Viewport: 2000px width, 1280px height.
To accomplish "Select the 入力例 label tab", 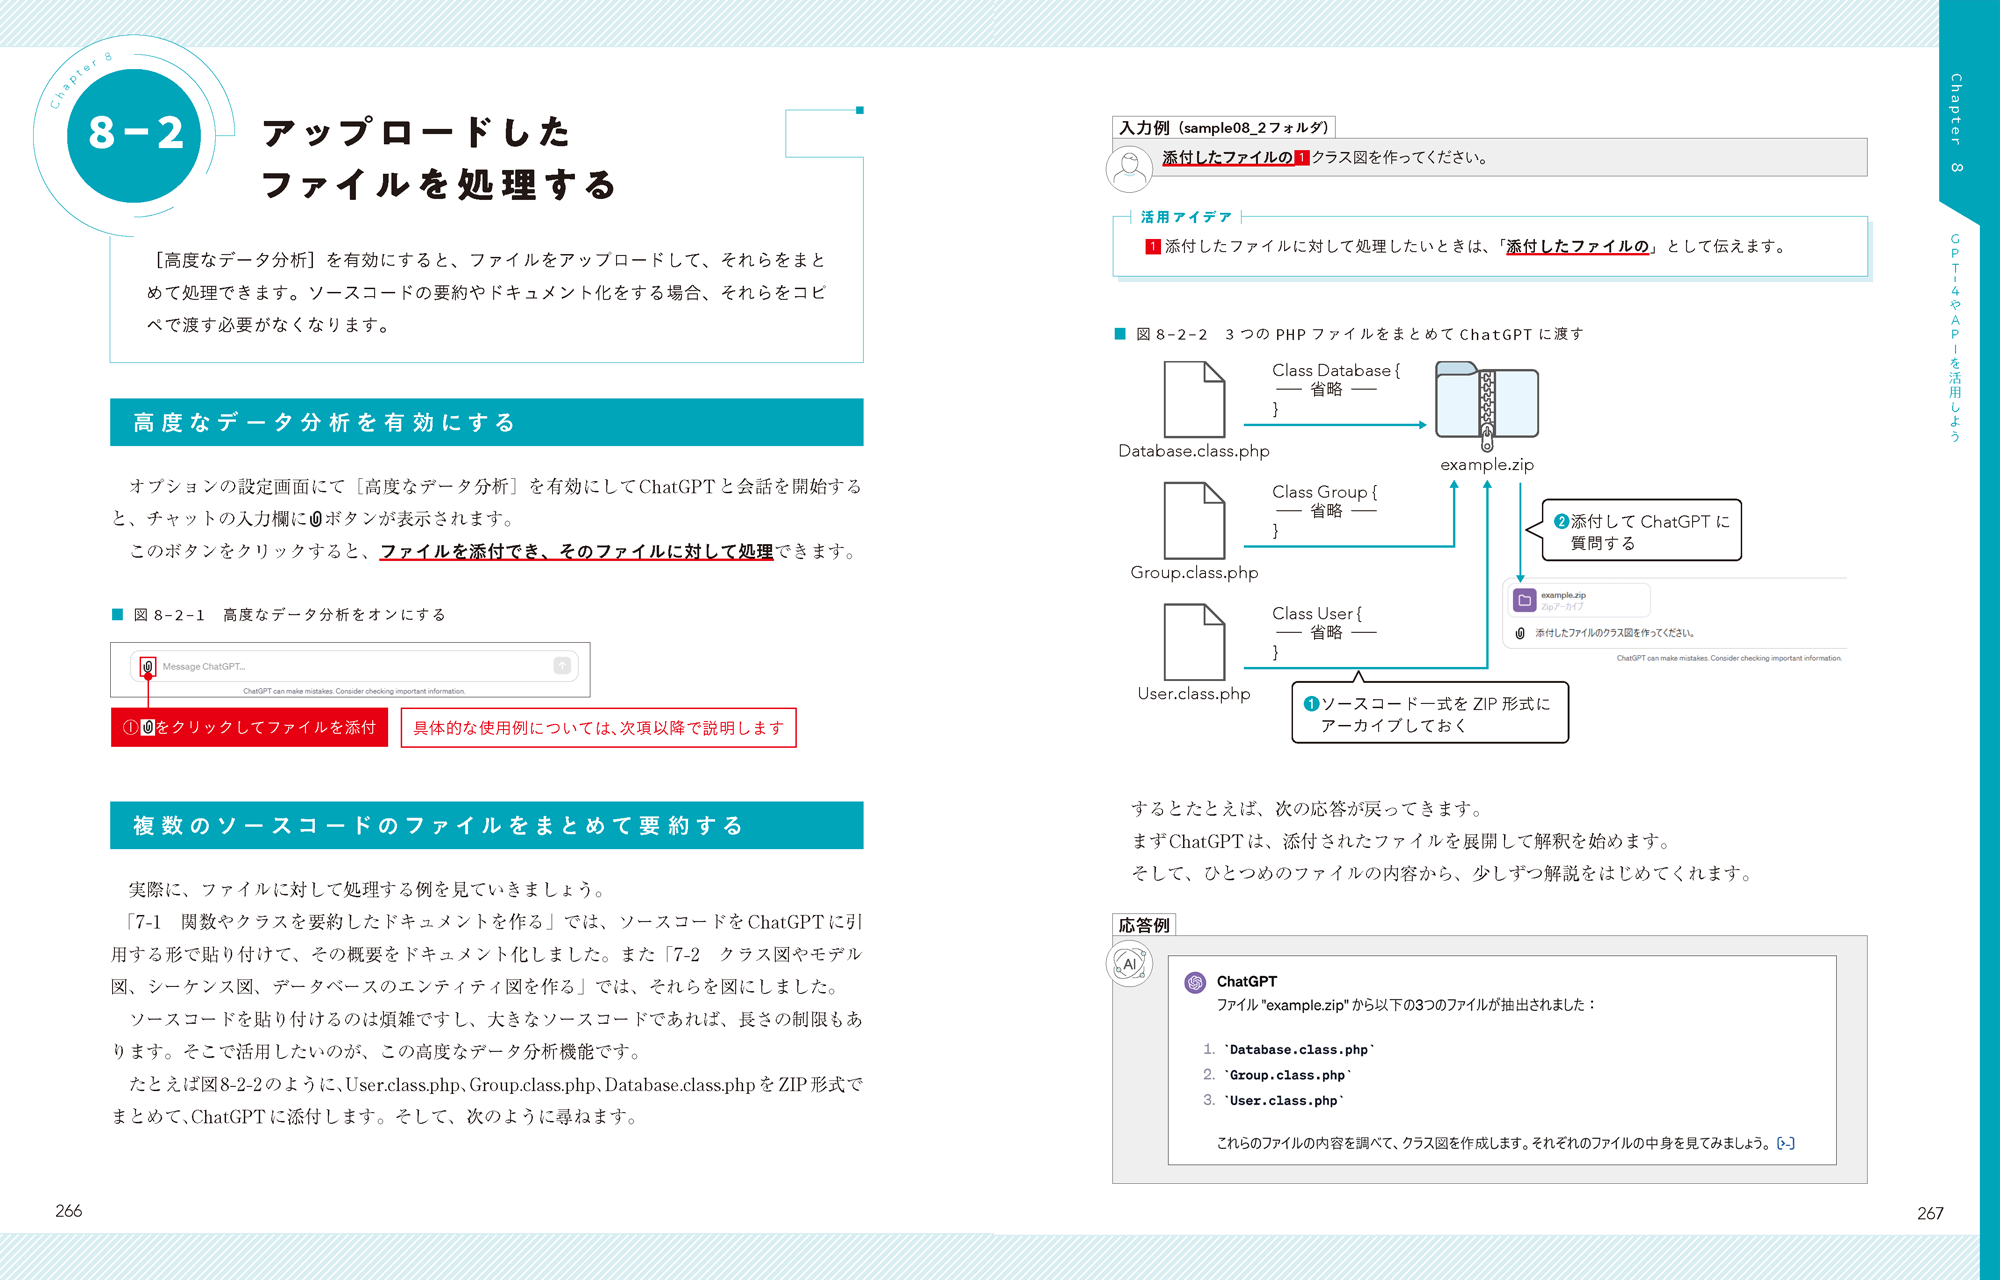I will (x=1219, y=127).
